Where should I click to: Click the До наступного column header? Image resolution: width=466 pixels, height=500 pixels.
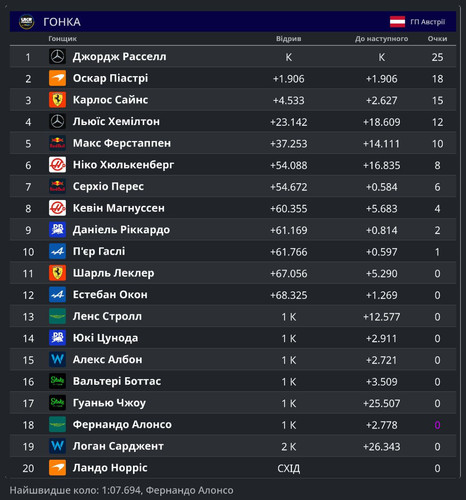(x=381, y=39)
